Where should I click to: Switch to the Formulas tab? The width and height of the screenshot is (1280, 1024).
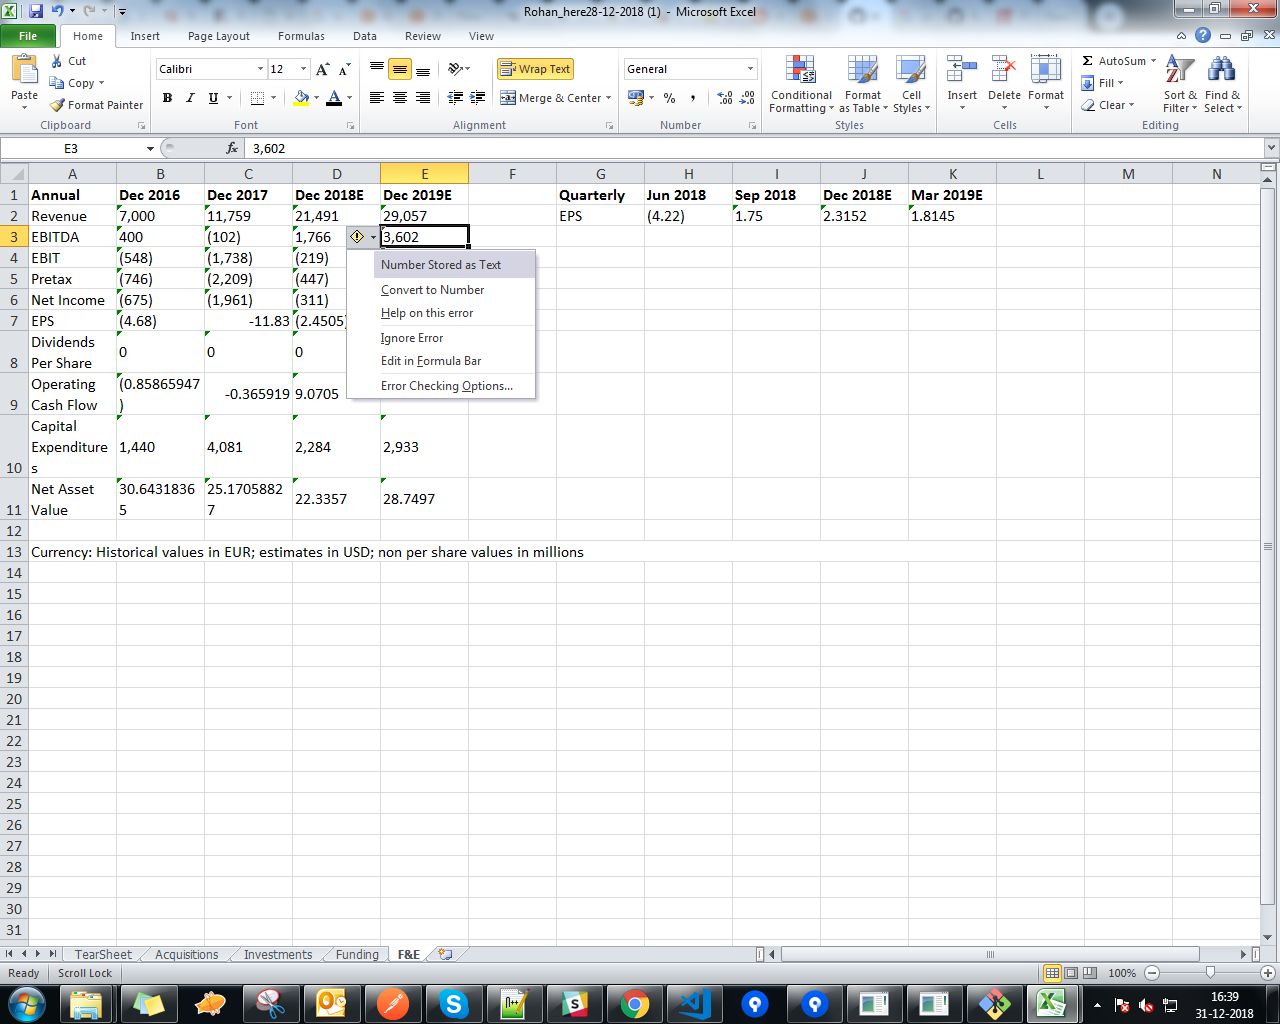click(301, 36)
